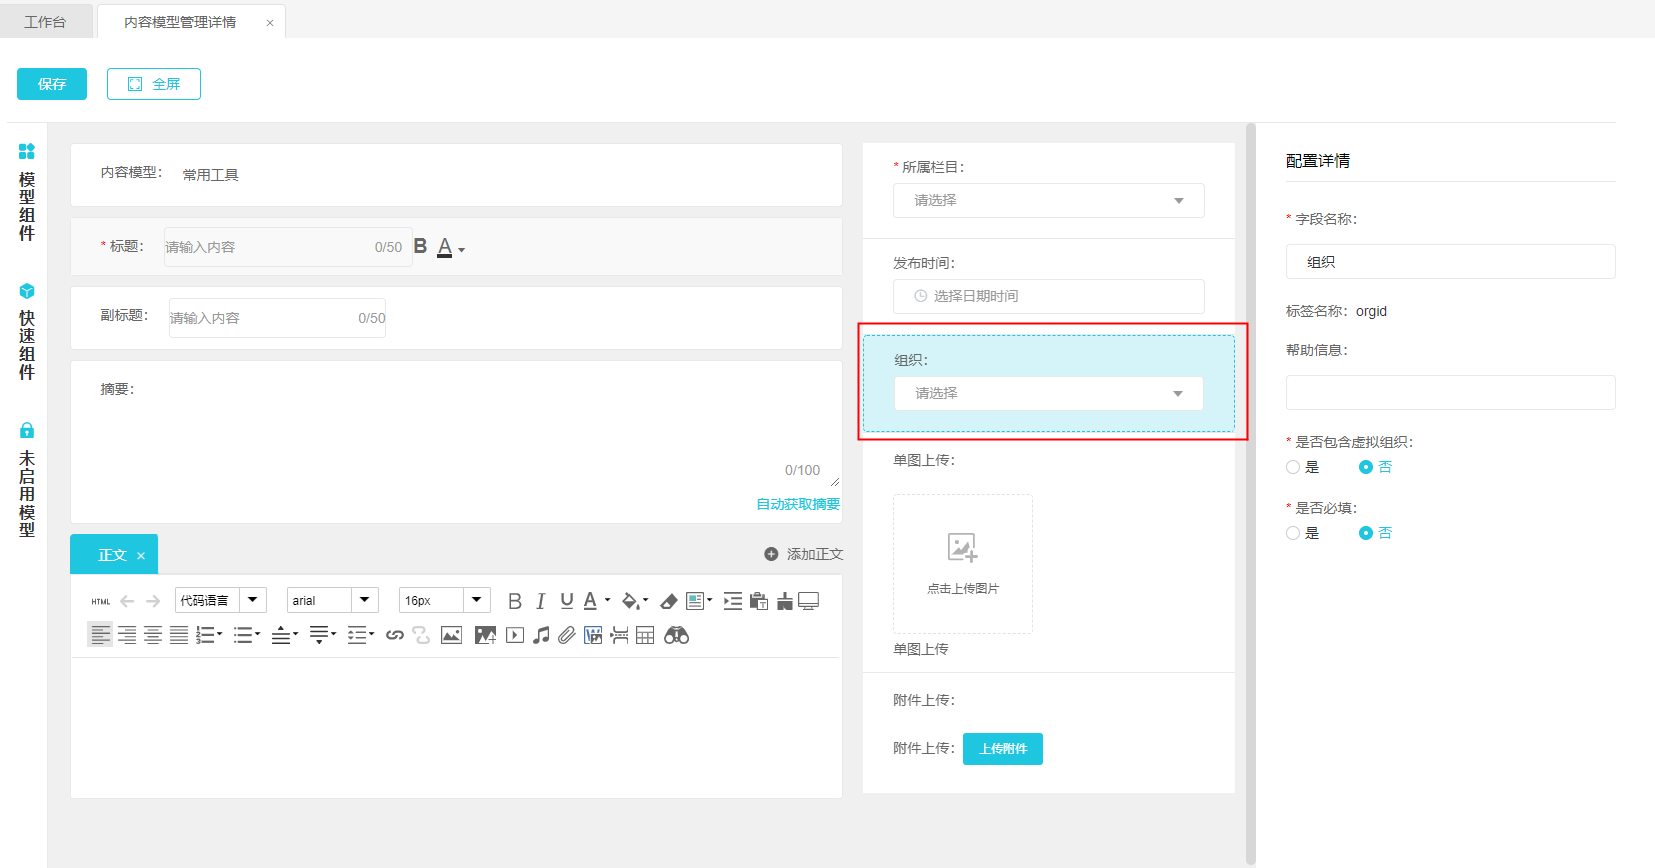Screen dimensions: 1655x868
Task: Switch to the 工作台 tab
Action: [x=45, y=22]
